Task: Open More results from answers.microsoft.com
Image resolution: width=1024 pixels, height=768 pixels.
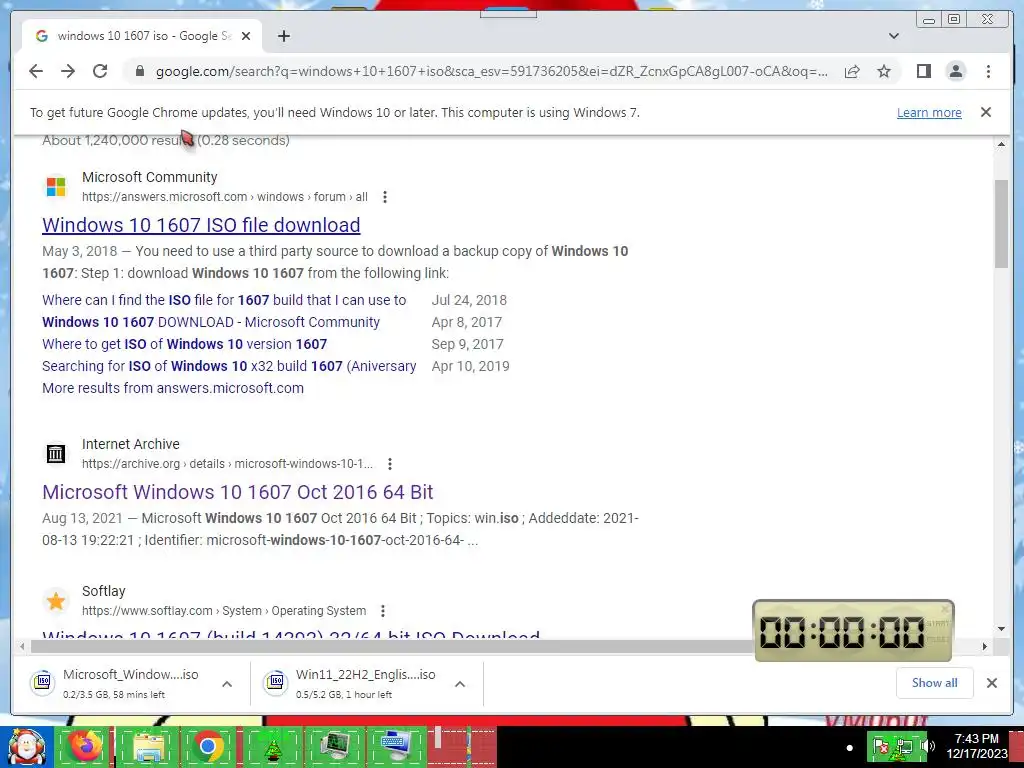Action: pos(173,388)
